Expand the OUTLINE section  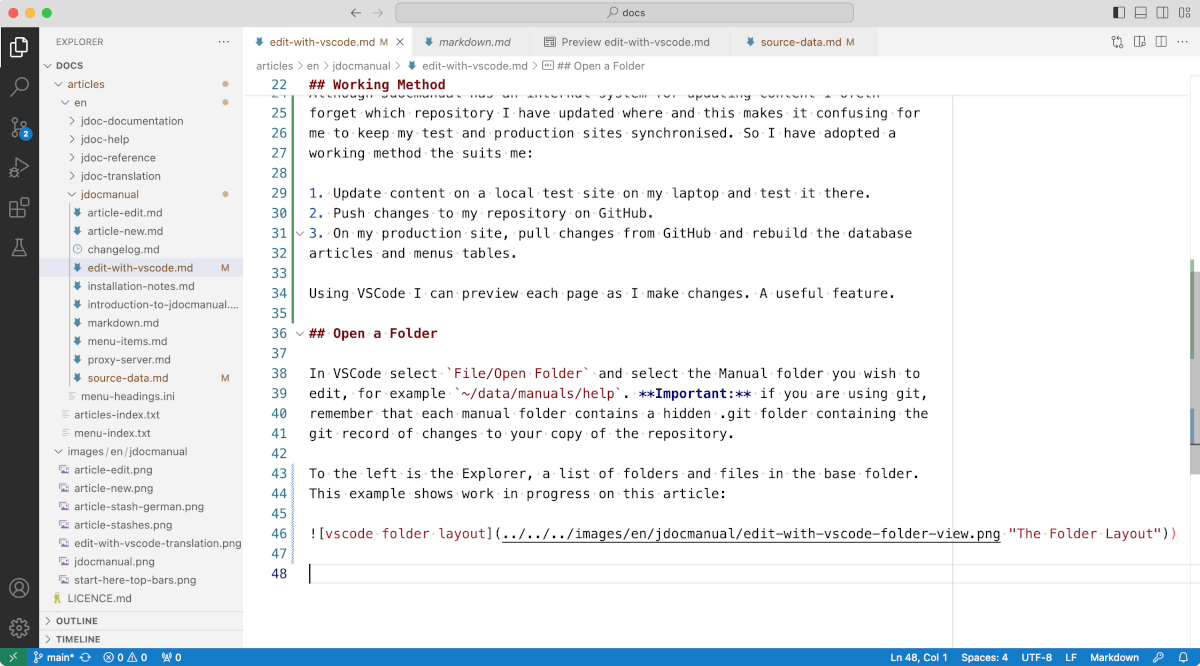(76, 621)
